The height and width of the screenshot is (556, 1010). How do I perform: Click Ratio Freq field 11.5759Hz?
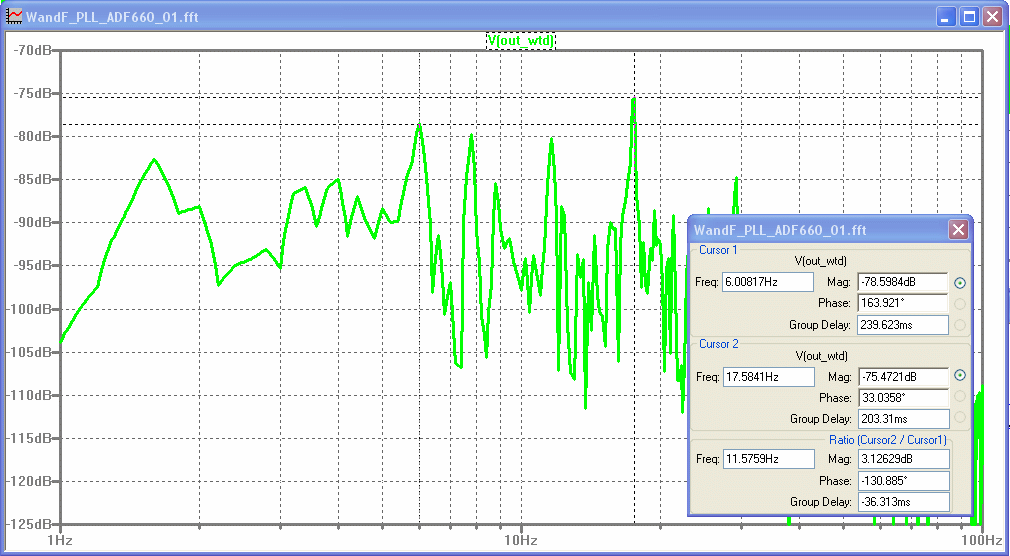coord(768,459)
